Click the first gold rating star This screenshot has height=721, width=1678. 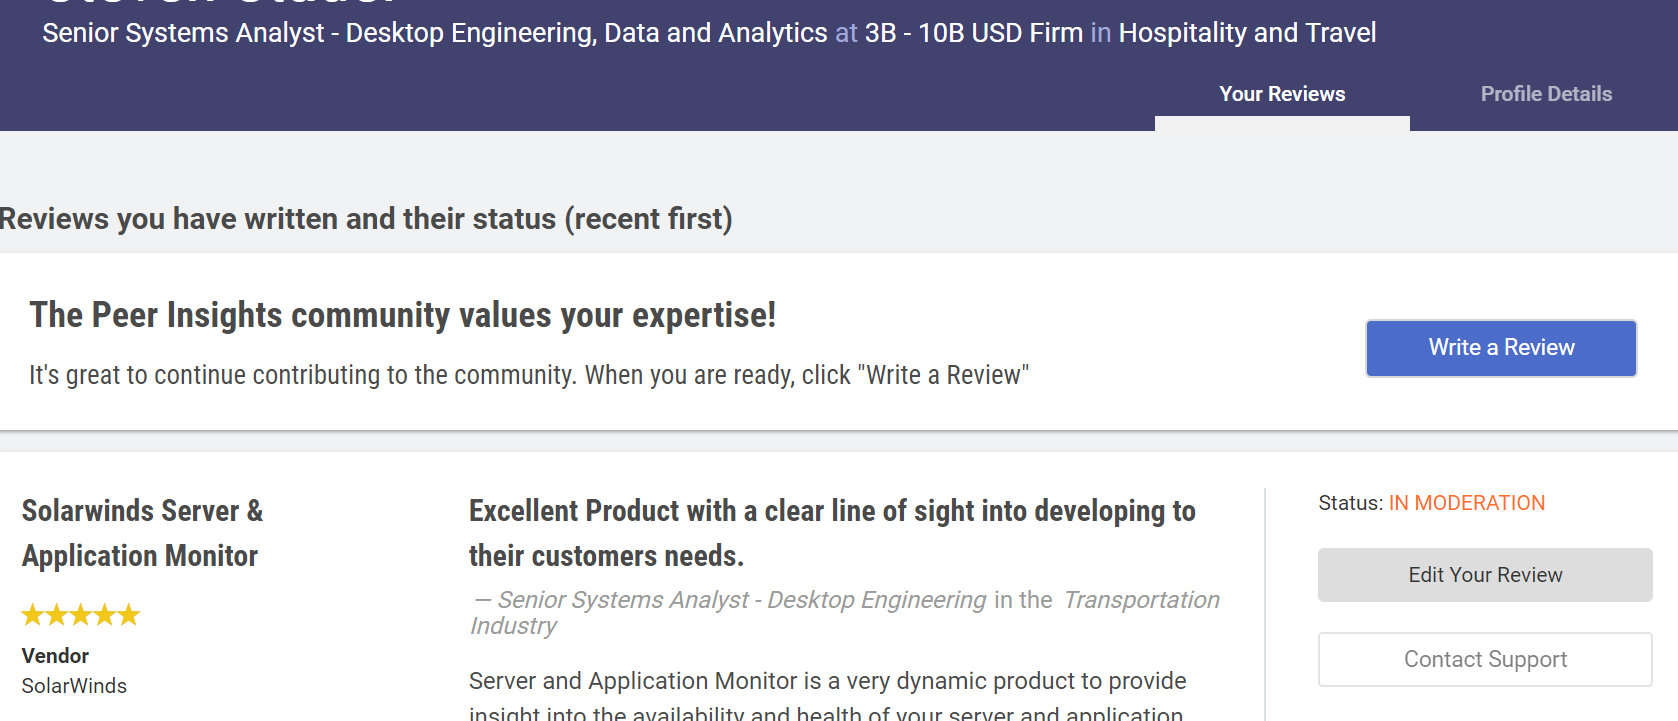click(33, 615)
